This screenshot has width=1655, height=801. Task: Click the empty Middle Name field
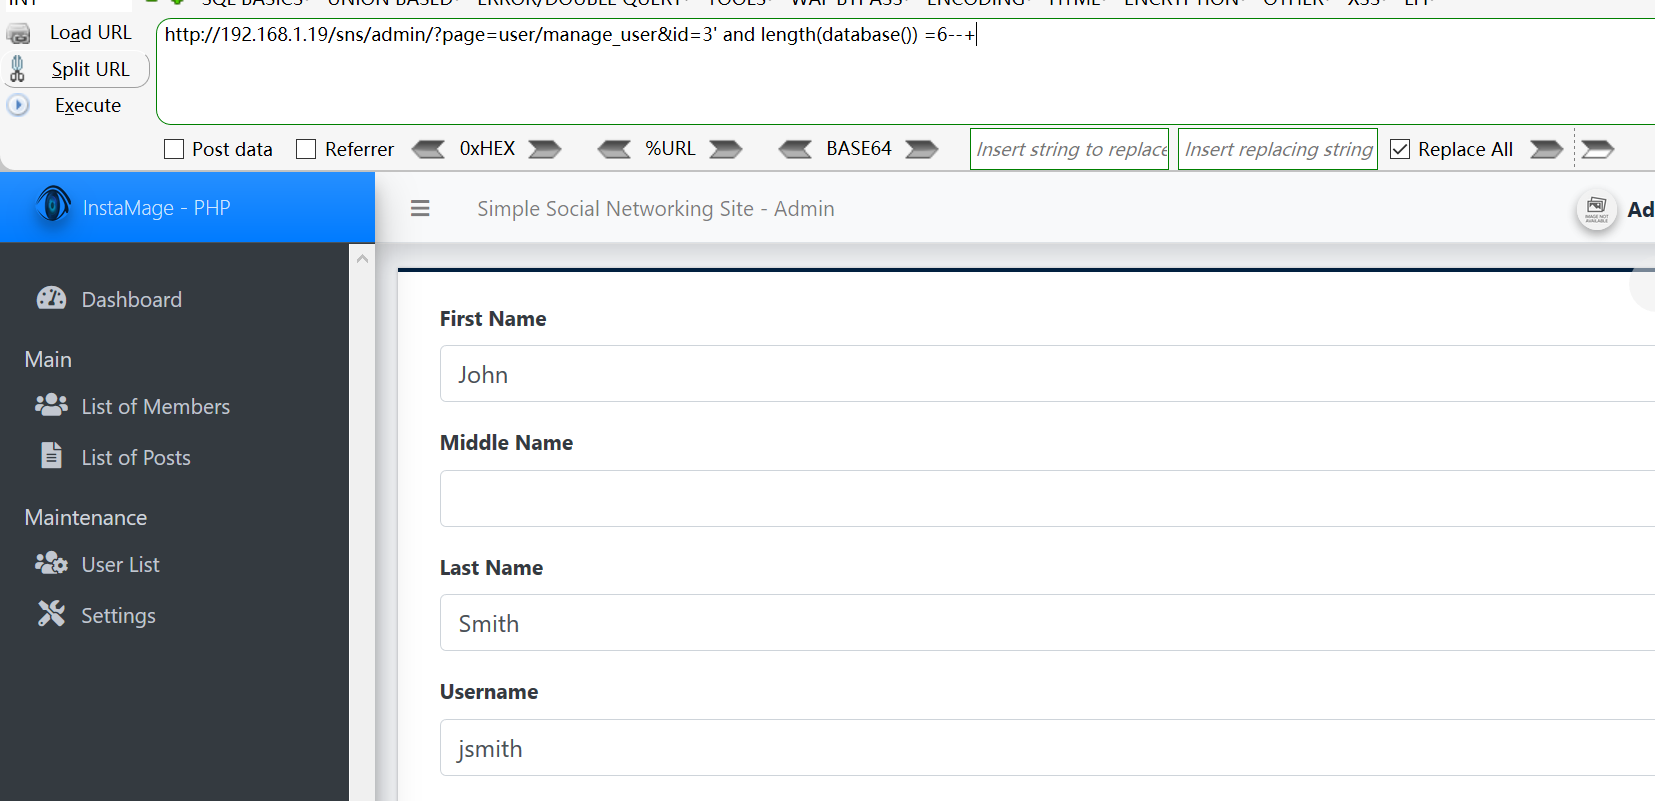(1047, 498)
